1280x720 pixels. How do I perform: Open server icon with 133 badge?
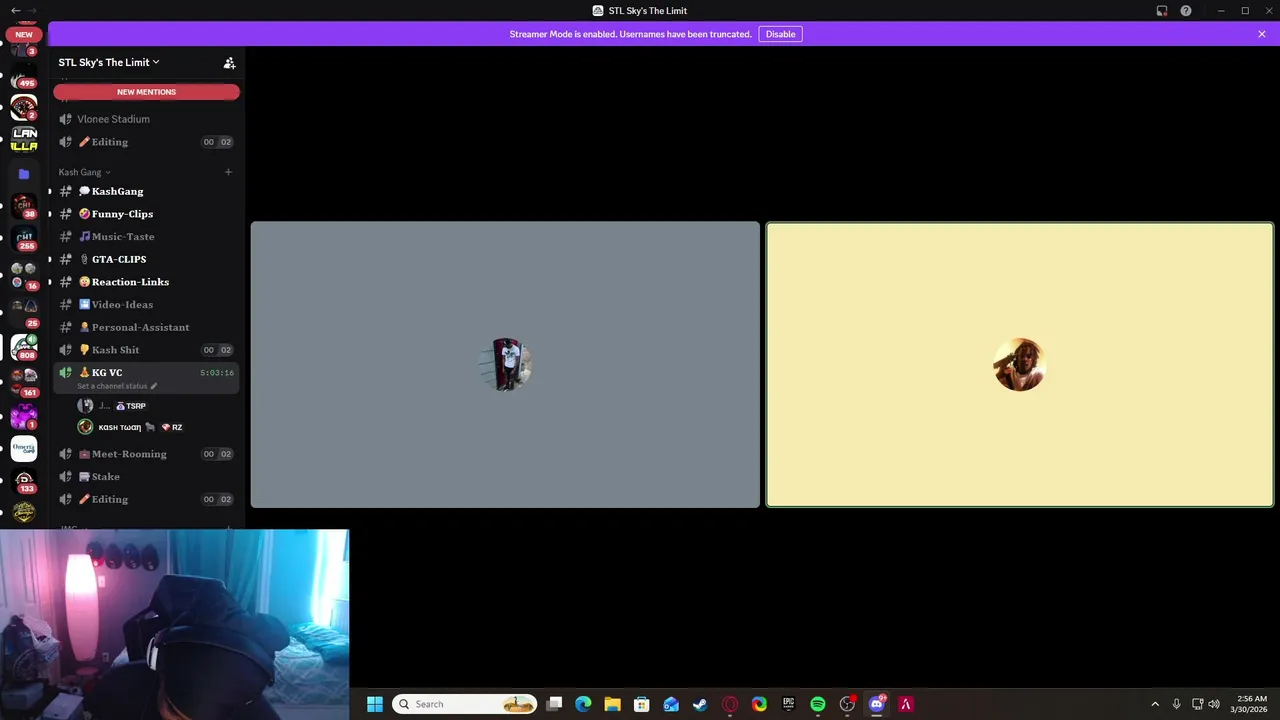click(x=24, y=481)
